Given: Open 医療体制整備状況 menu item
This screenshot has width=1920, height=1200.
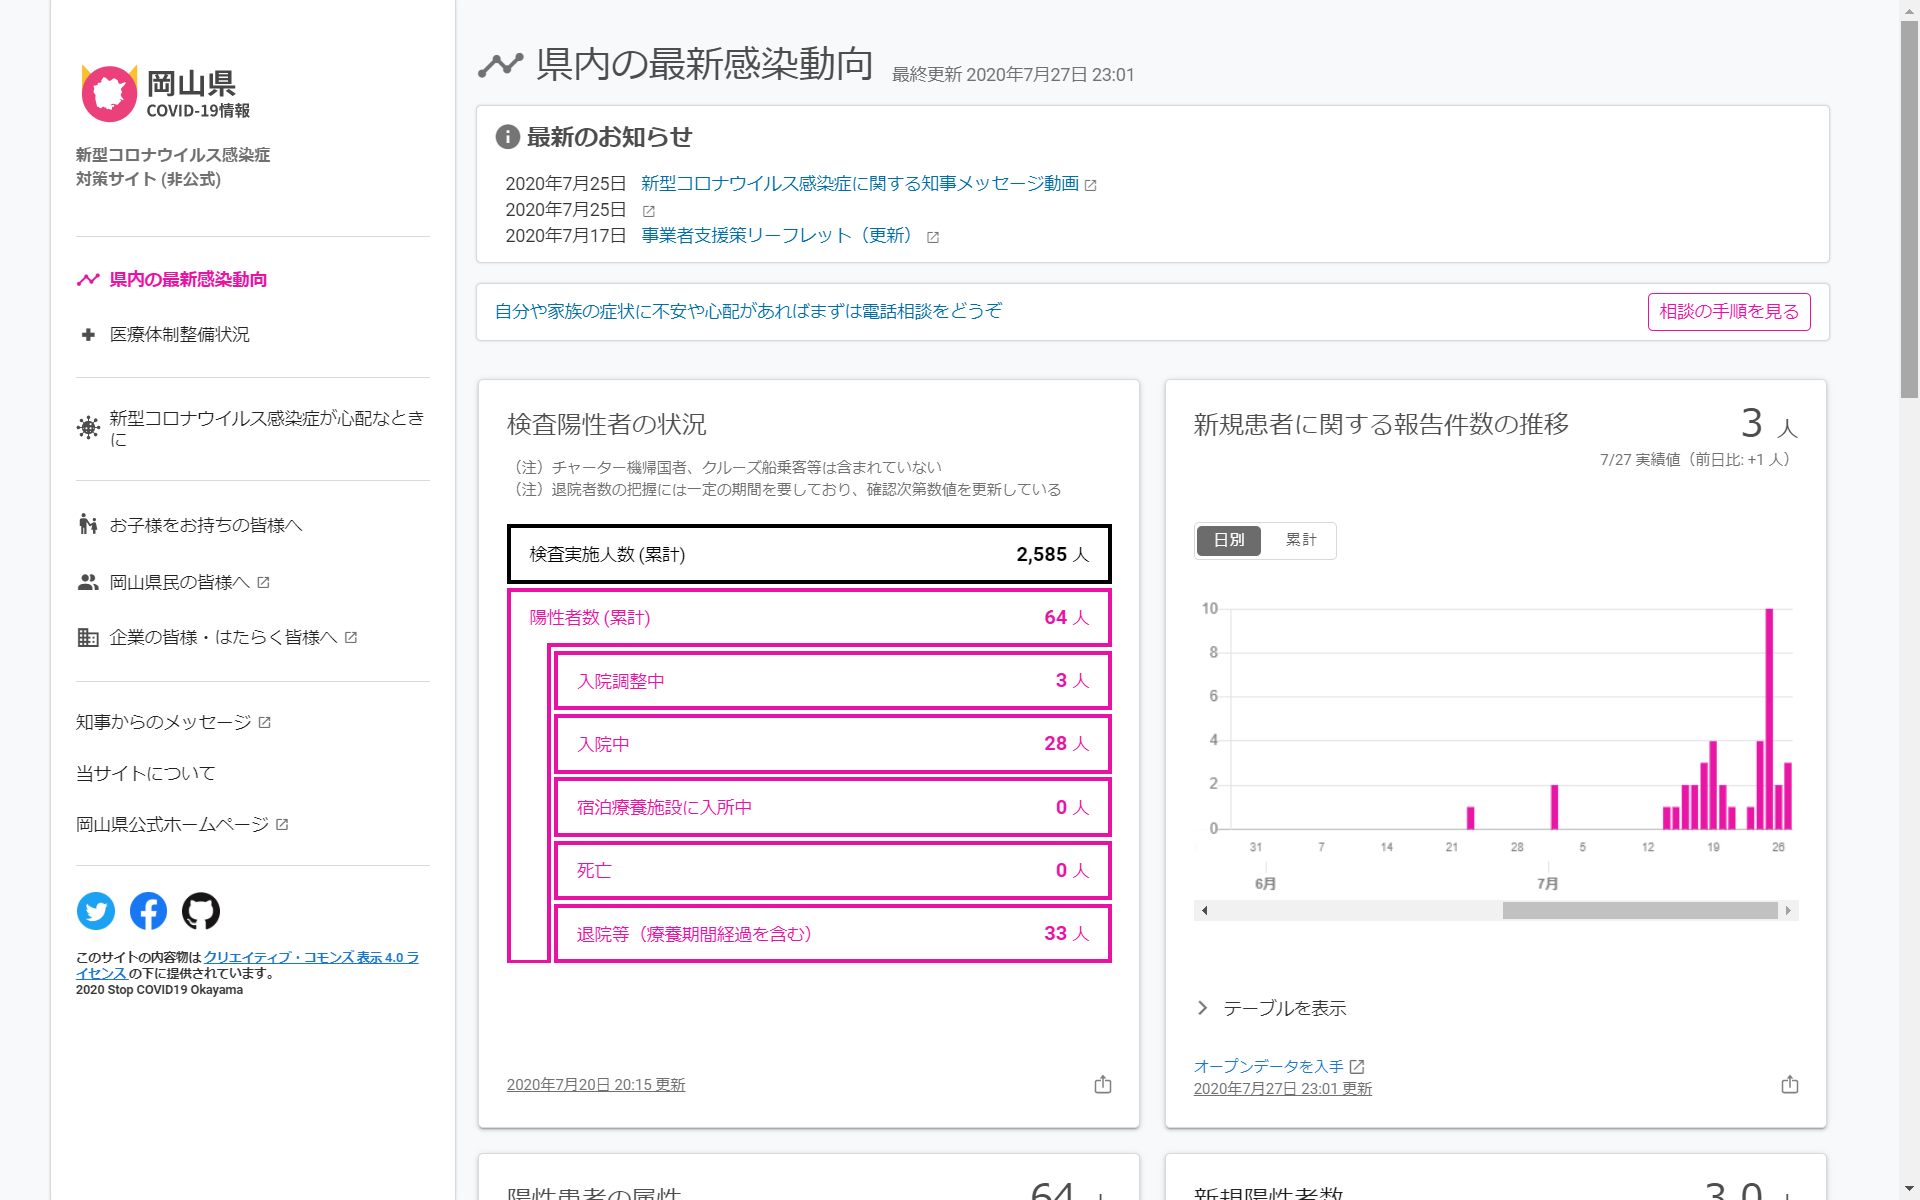Looking at the screenshot, I should tap(180, 334).
